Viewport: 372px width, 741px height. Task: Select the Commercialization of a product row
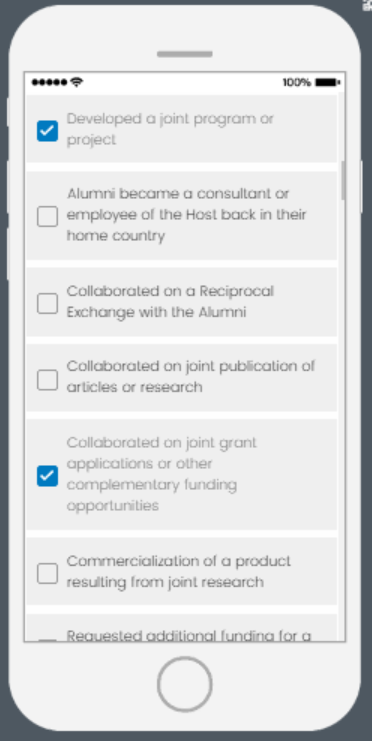182,571
